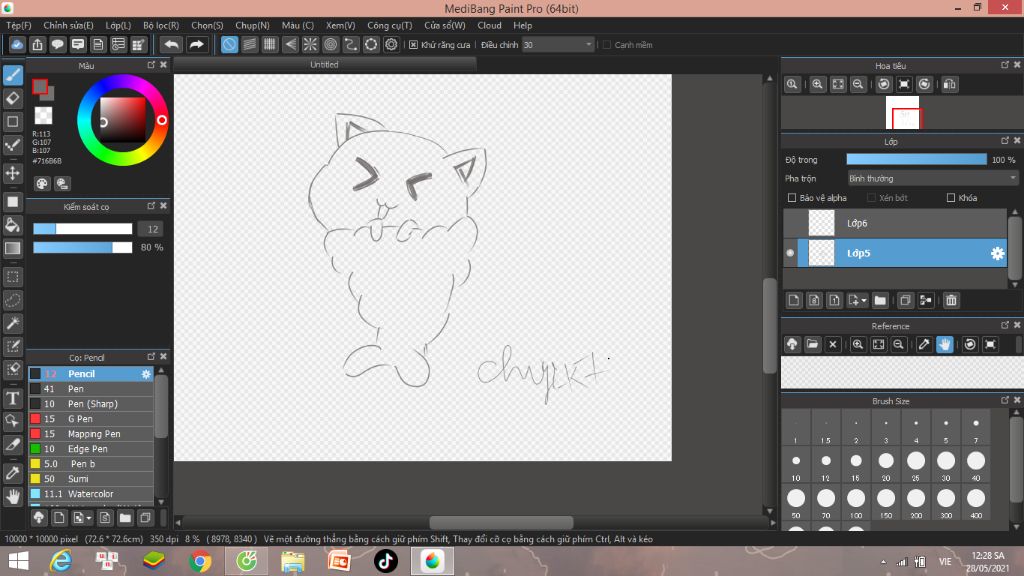
Task: Toggle Khử răng cưa anti-aliasing checkbox
Action: (413, 45)
